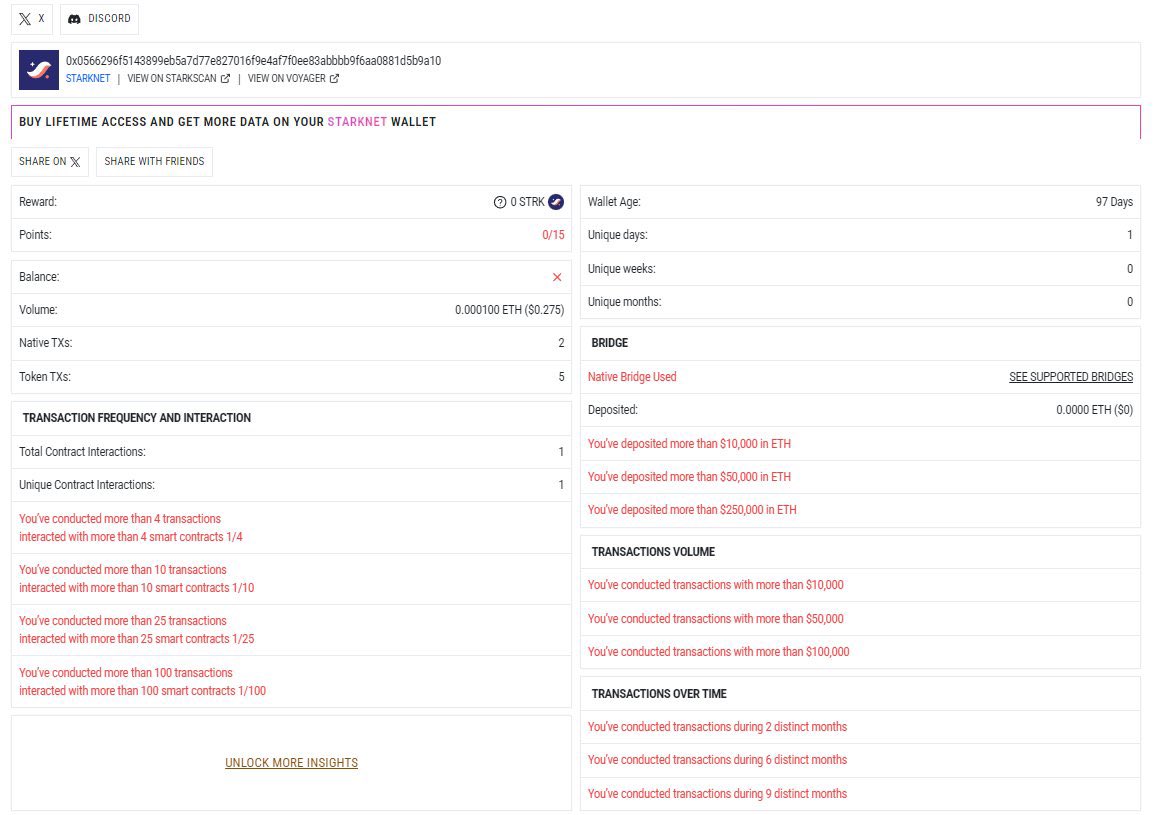
Task: Click the SHARE WITH FRIENDS button
Action: [x=154, y=161]
